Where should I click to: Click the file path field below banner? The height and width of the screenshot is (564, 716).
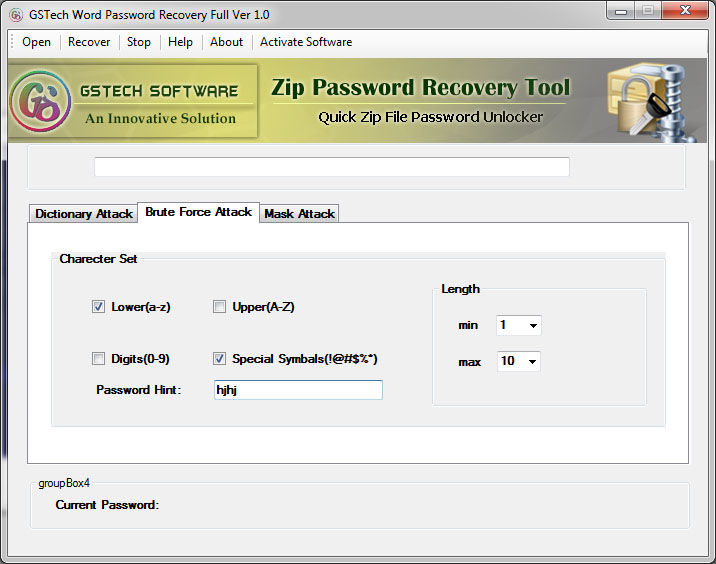[x=331, y=167]
